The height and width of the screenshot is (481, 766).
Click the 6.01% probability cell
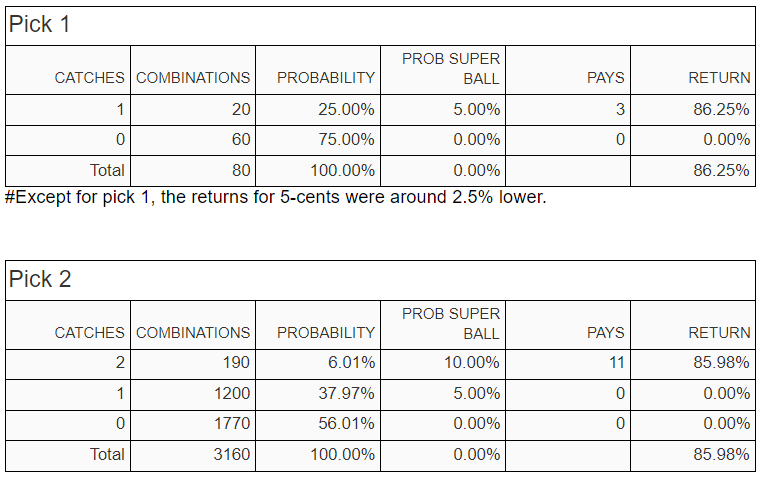point(318,364)
